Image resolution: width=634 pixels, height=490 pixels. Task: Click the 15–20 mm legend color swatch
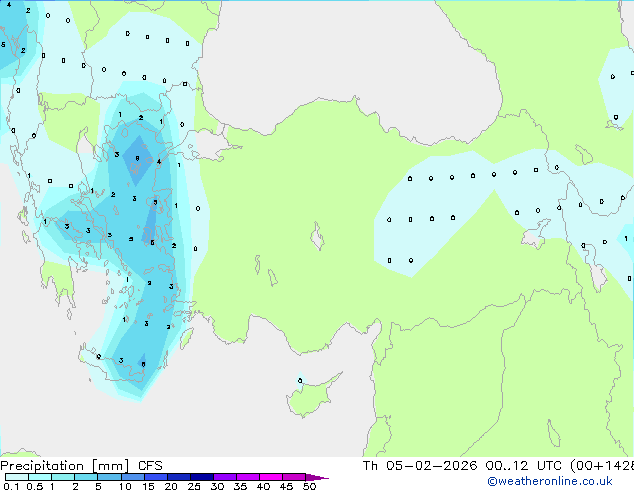pos(155,477)
